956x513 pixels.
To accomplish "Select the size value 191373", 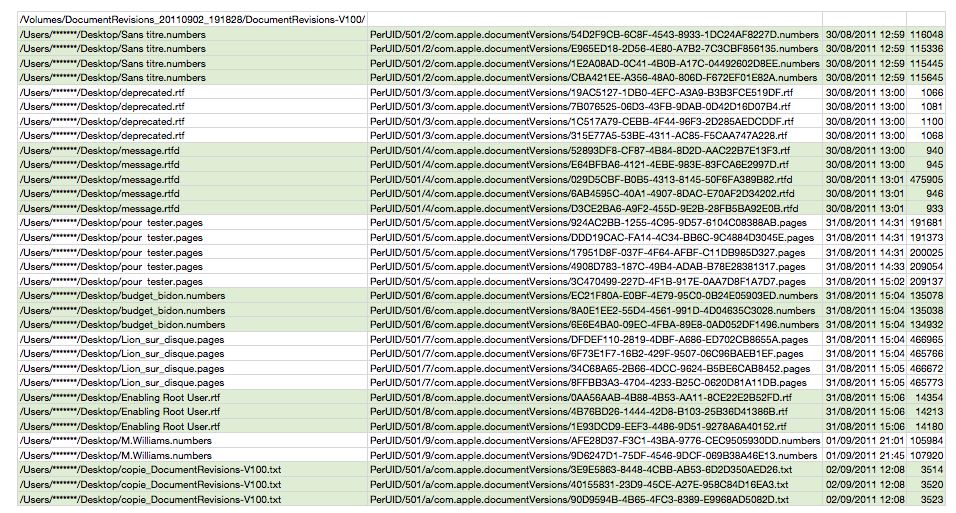I will 926,238.
